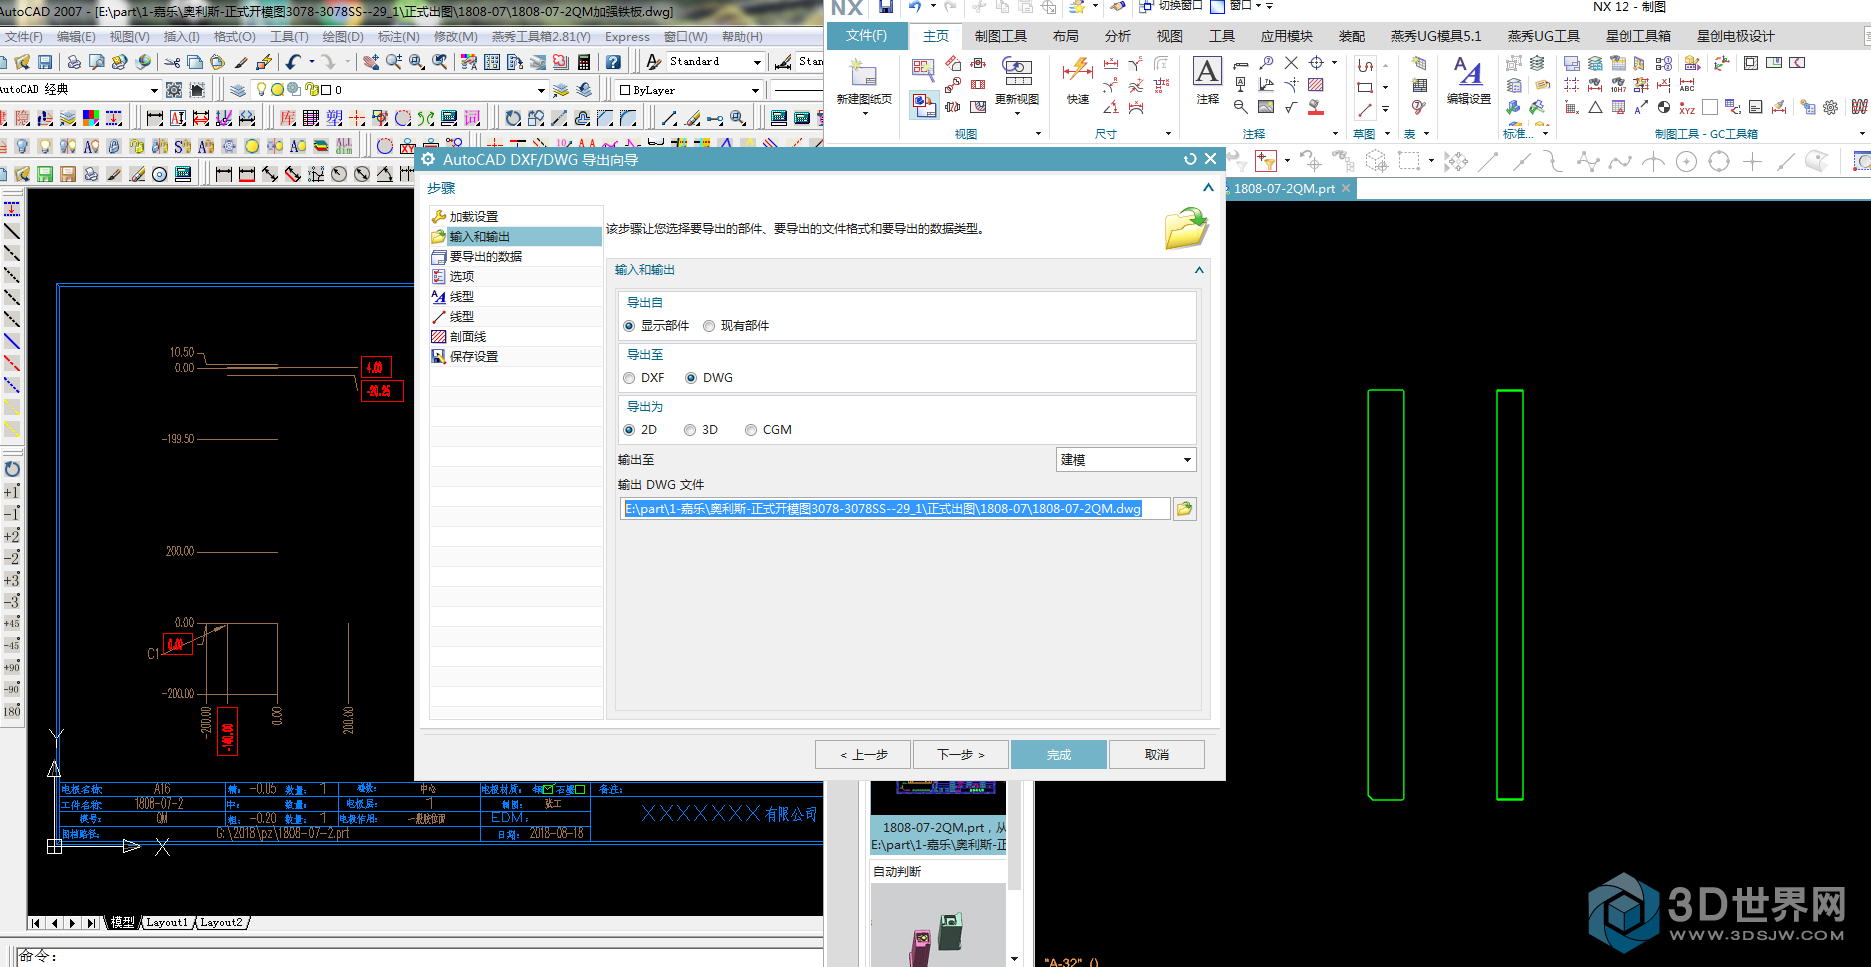This screenshot has height=967, width=1871.
Task: Toggle the layer lock padlock in AutoCAD
Action: click(310, 90)
